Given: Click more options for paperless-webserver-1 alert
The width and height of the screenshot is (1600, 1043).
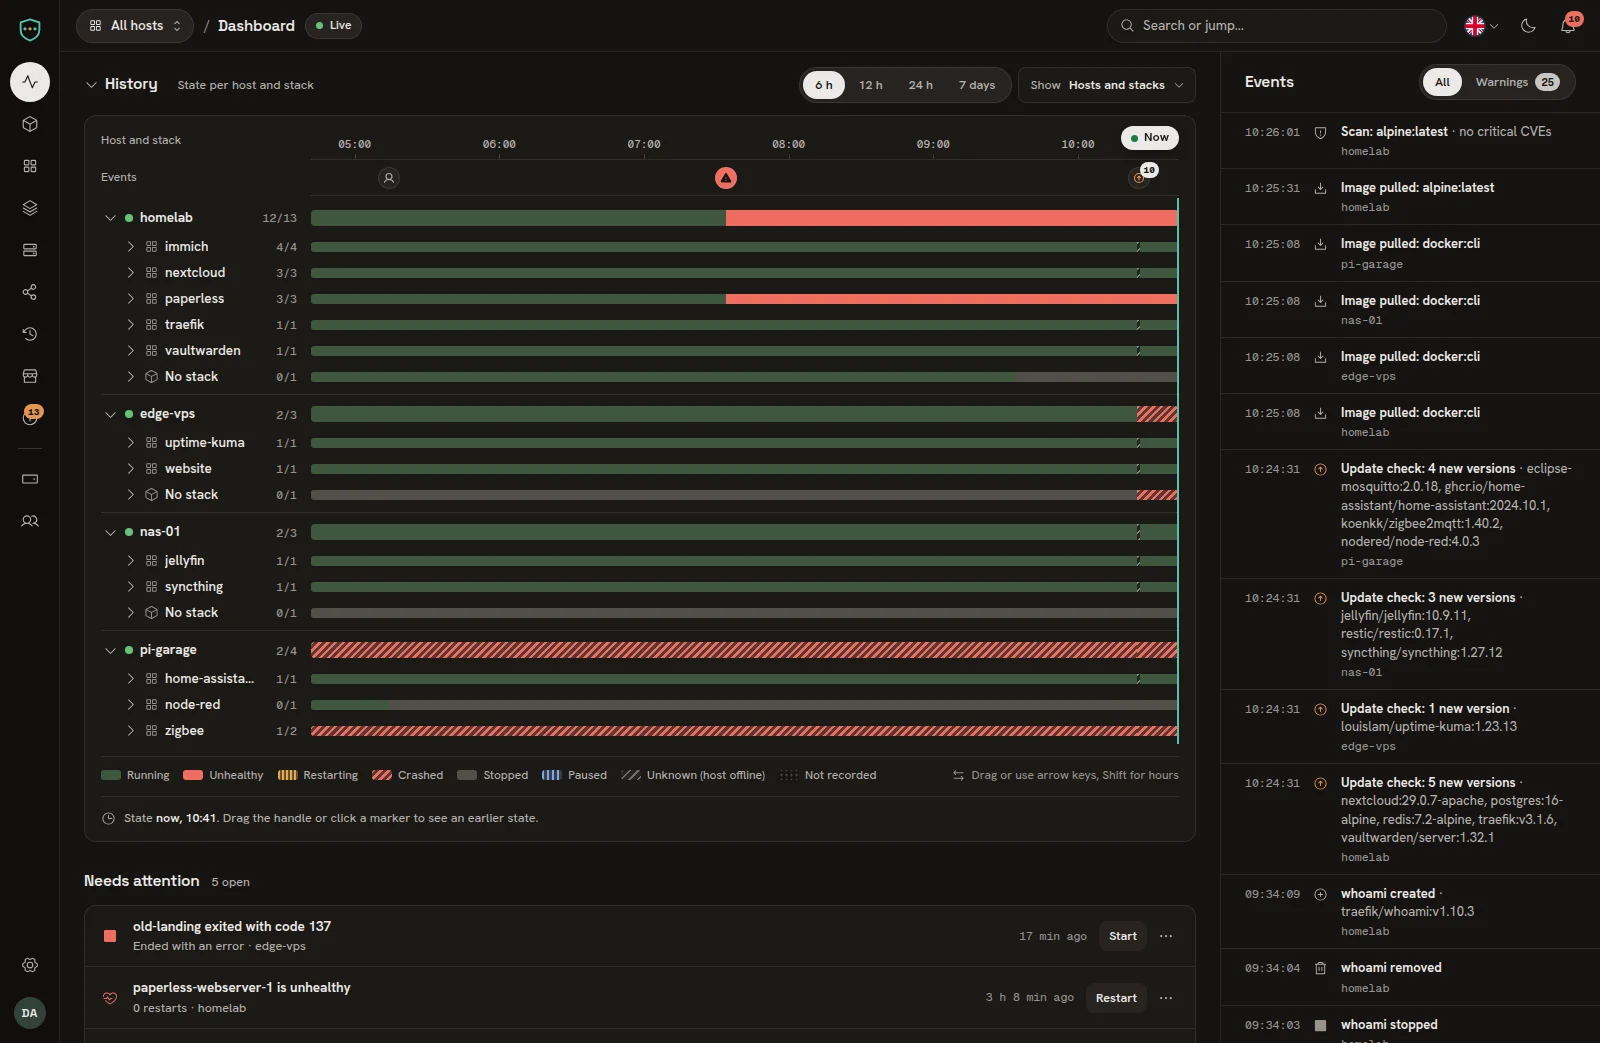Looking at the screenshot, I should 1166,998.
